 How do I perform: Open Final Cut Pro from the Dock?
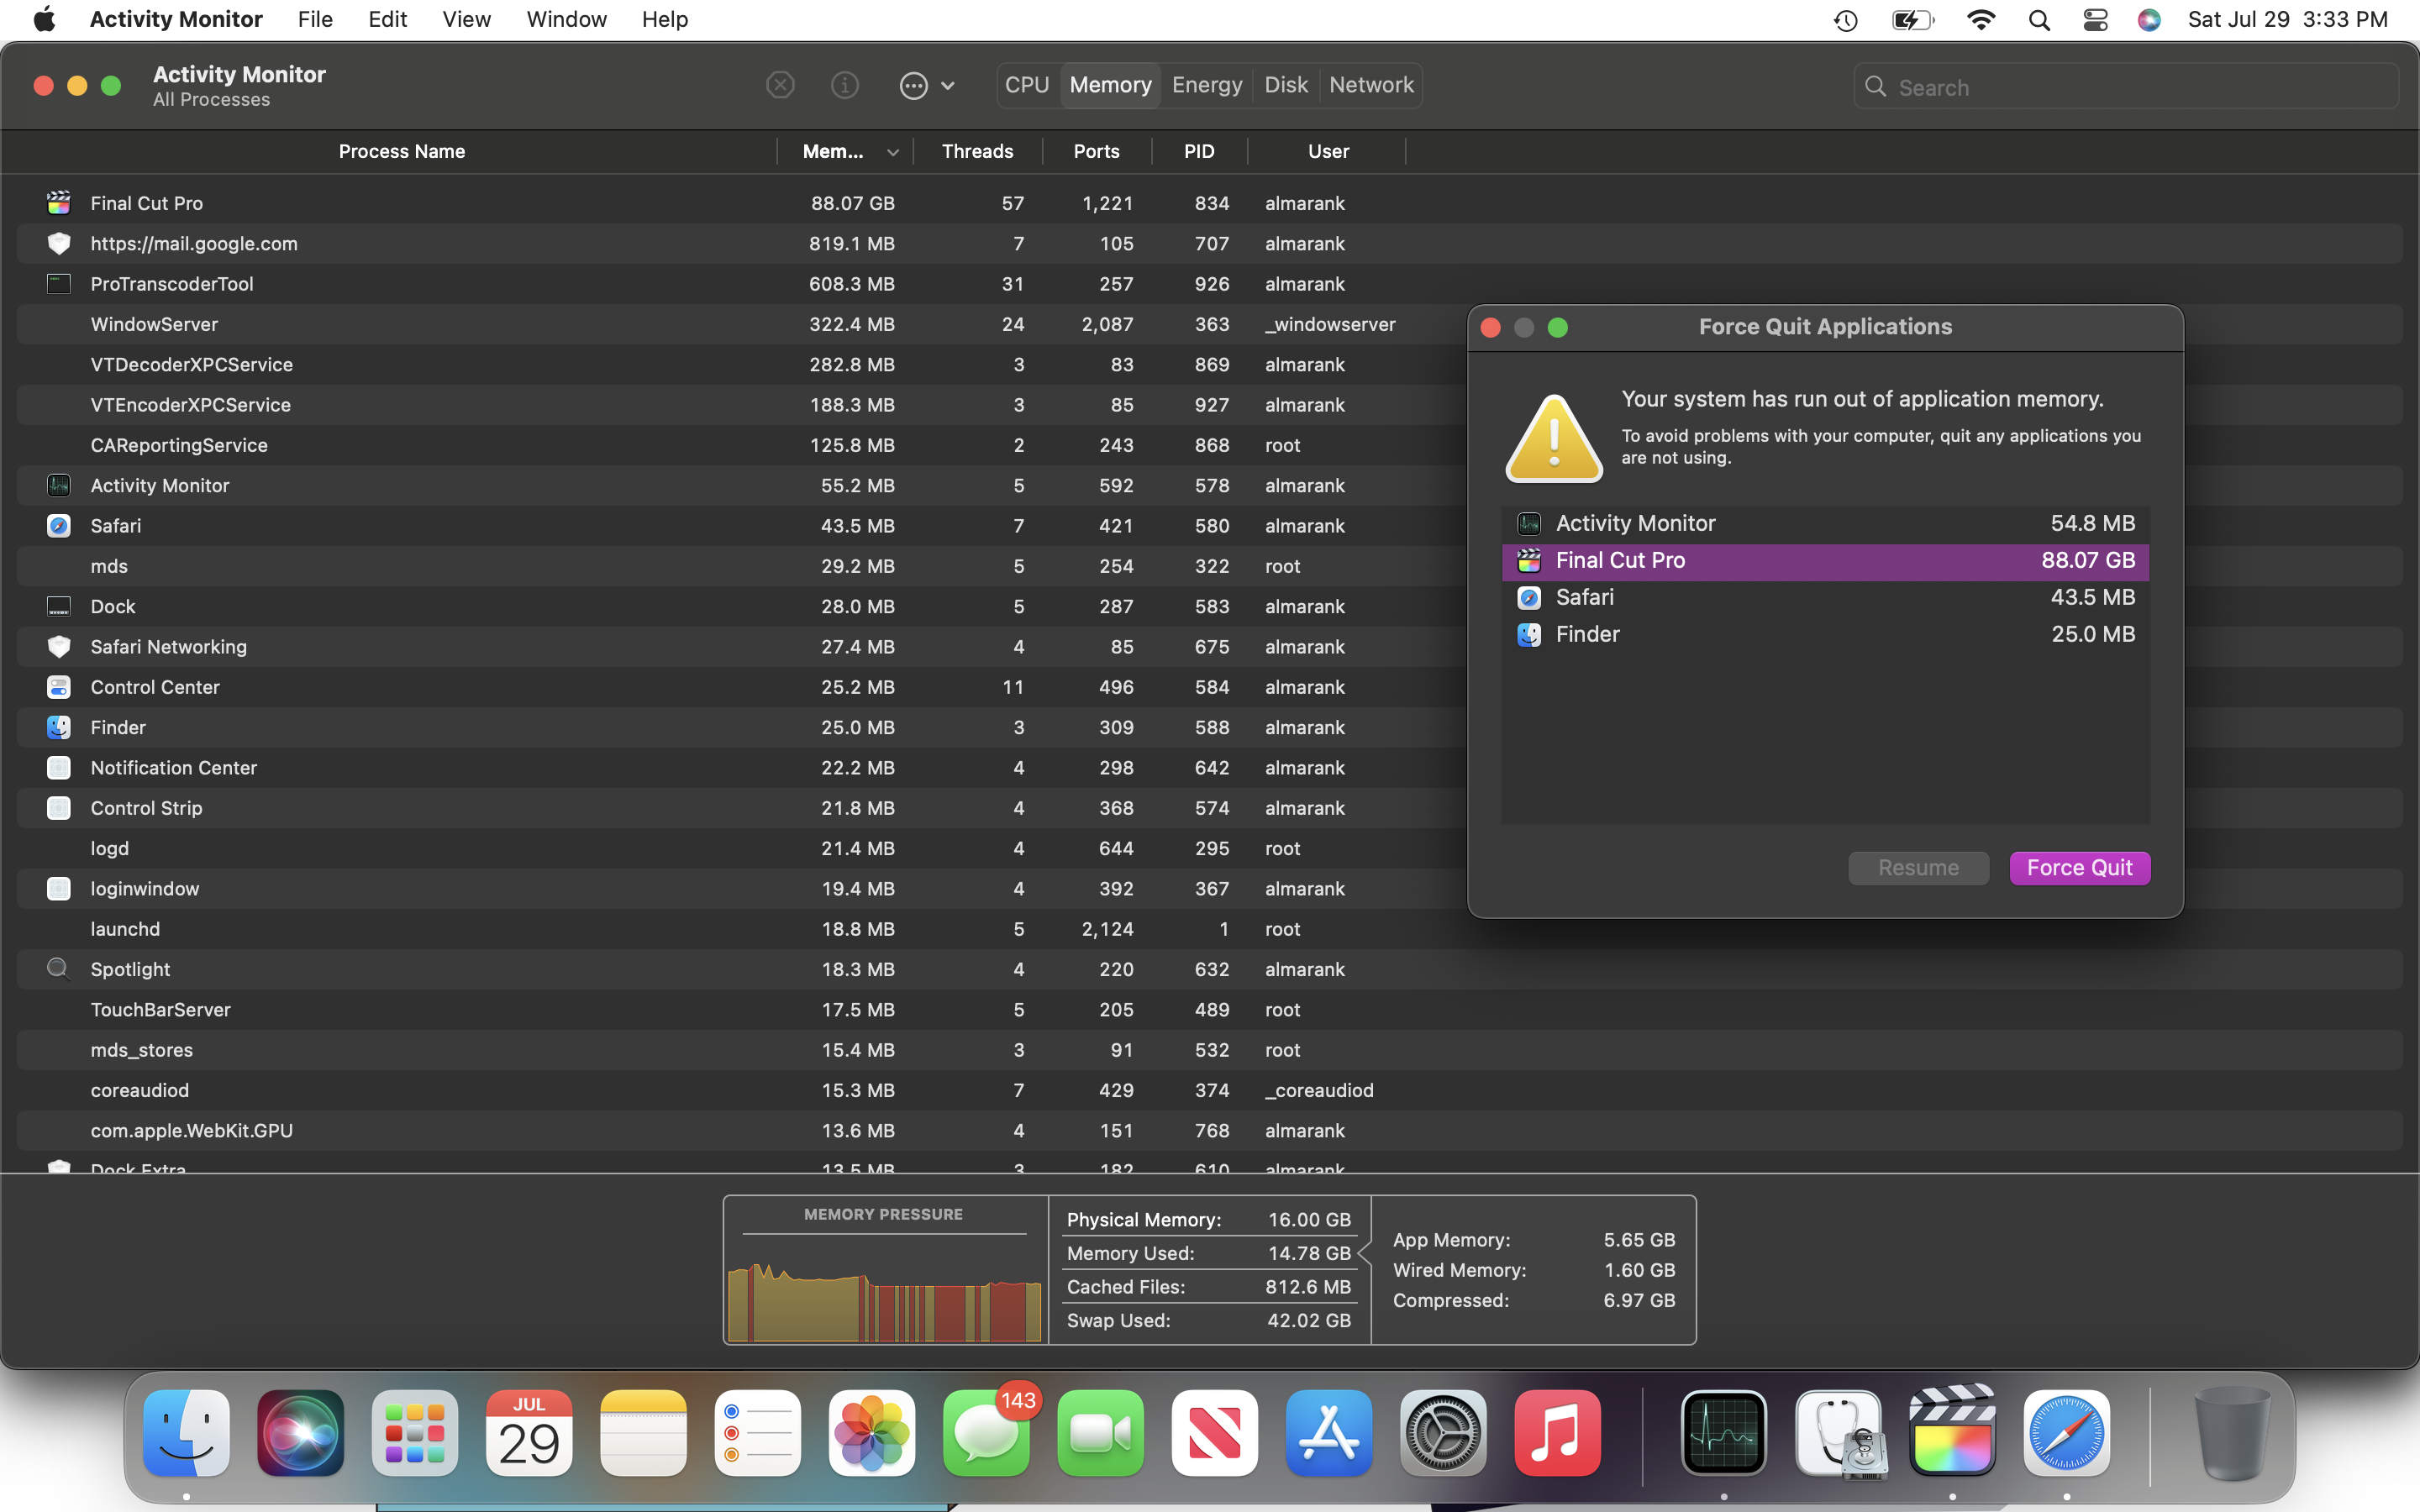(1952, 1433)
